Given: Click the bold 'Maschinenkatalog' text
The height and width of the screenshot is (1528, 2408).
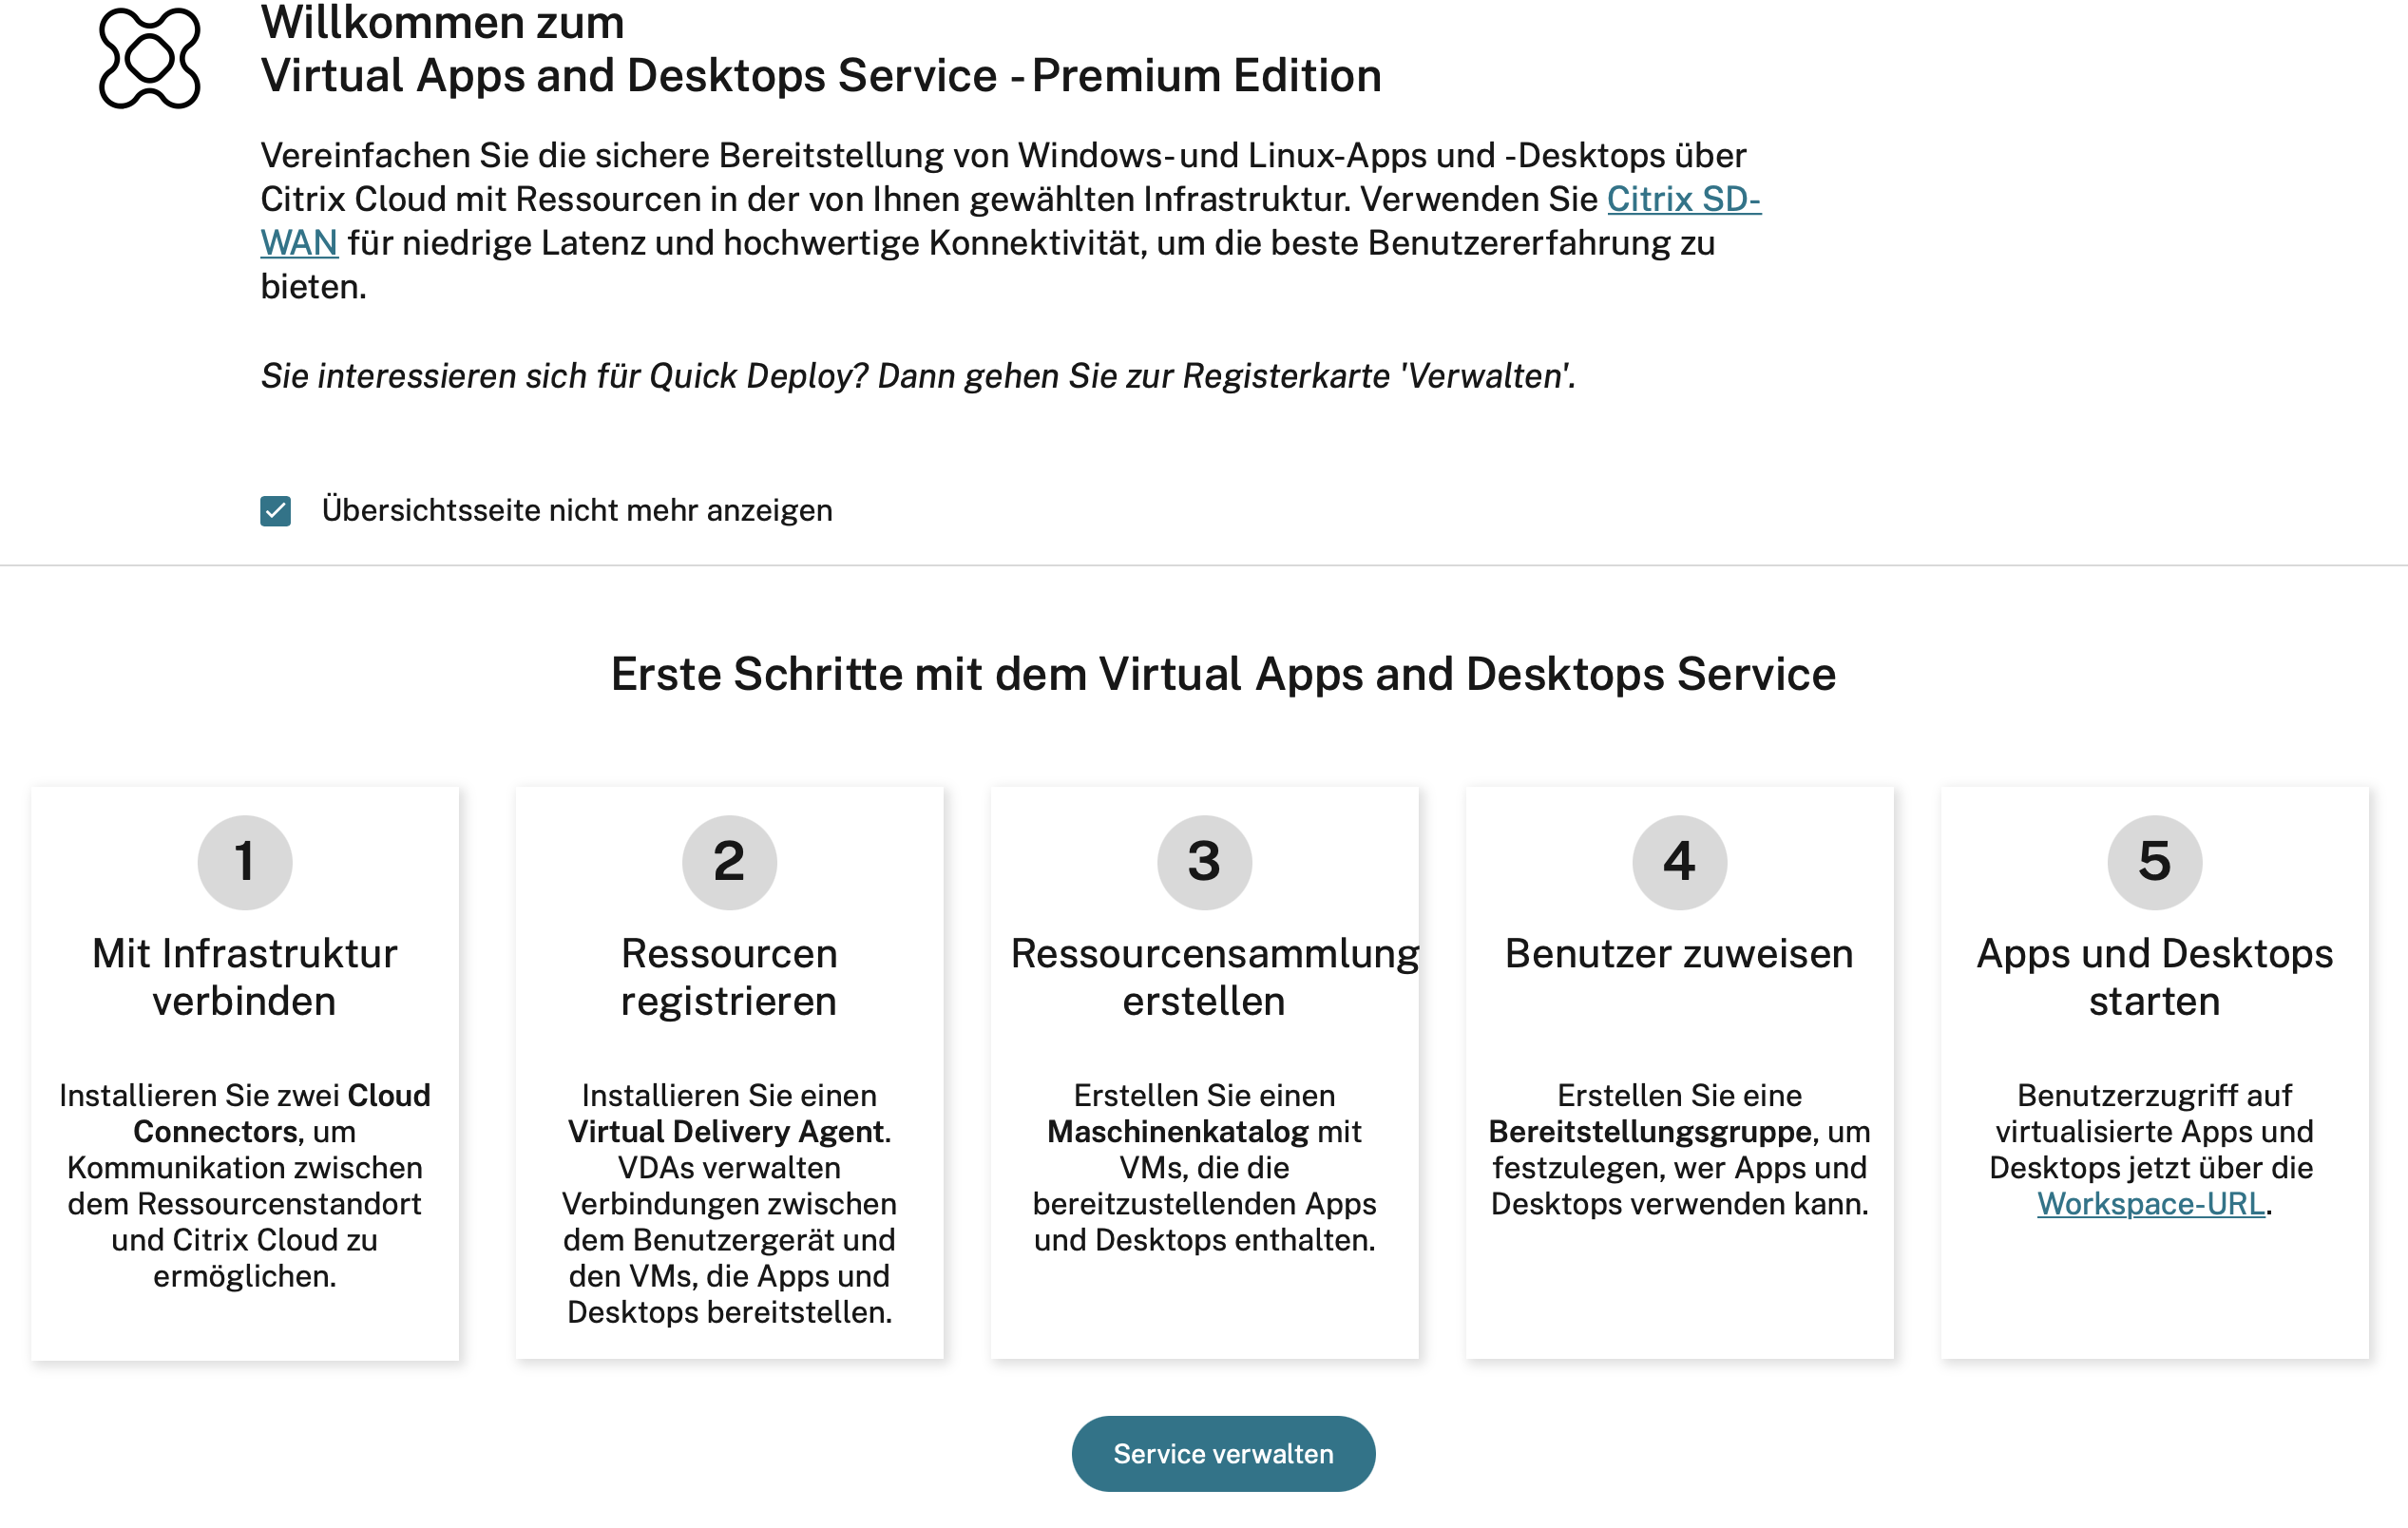Looking at the screenshot, I should tap(1177, 1131).
